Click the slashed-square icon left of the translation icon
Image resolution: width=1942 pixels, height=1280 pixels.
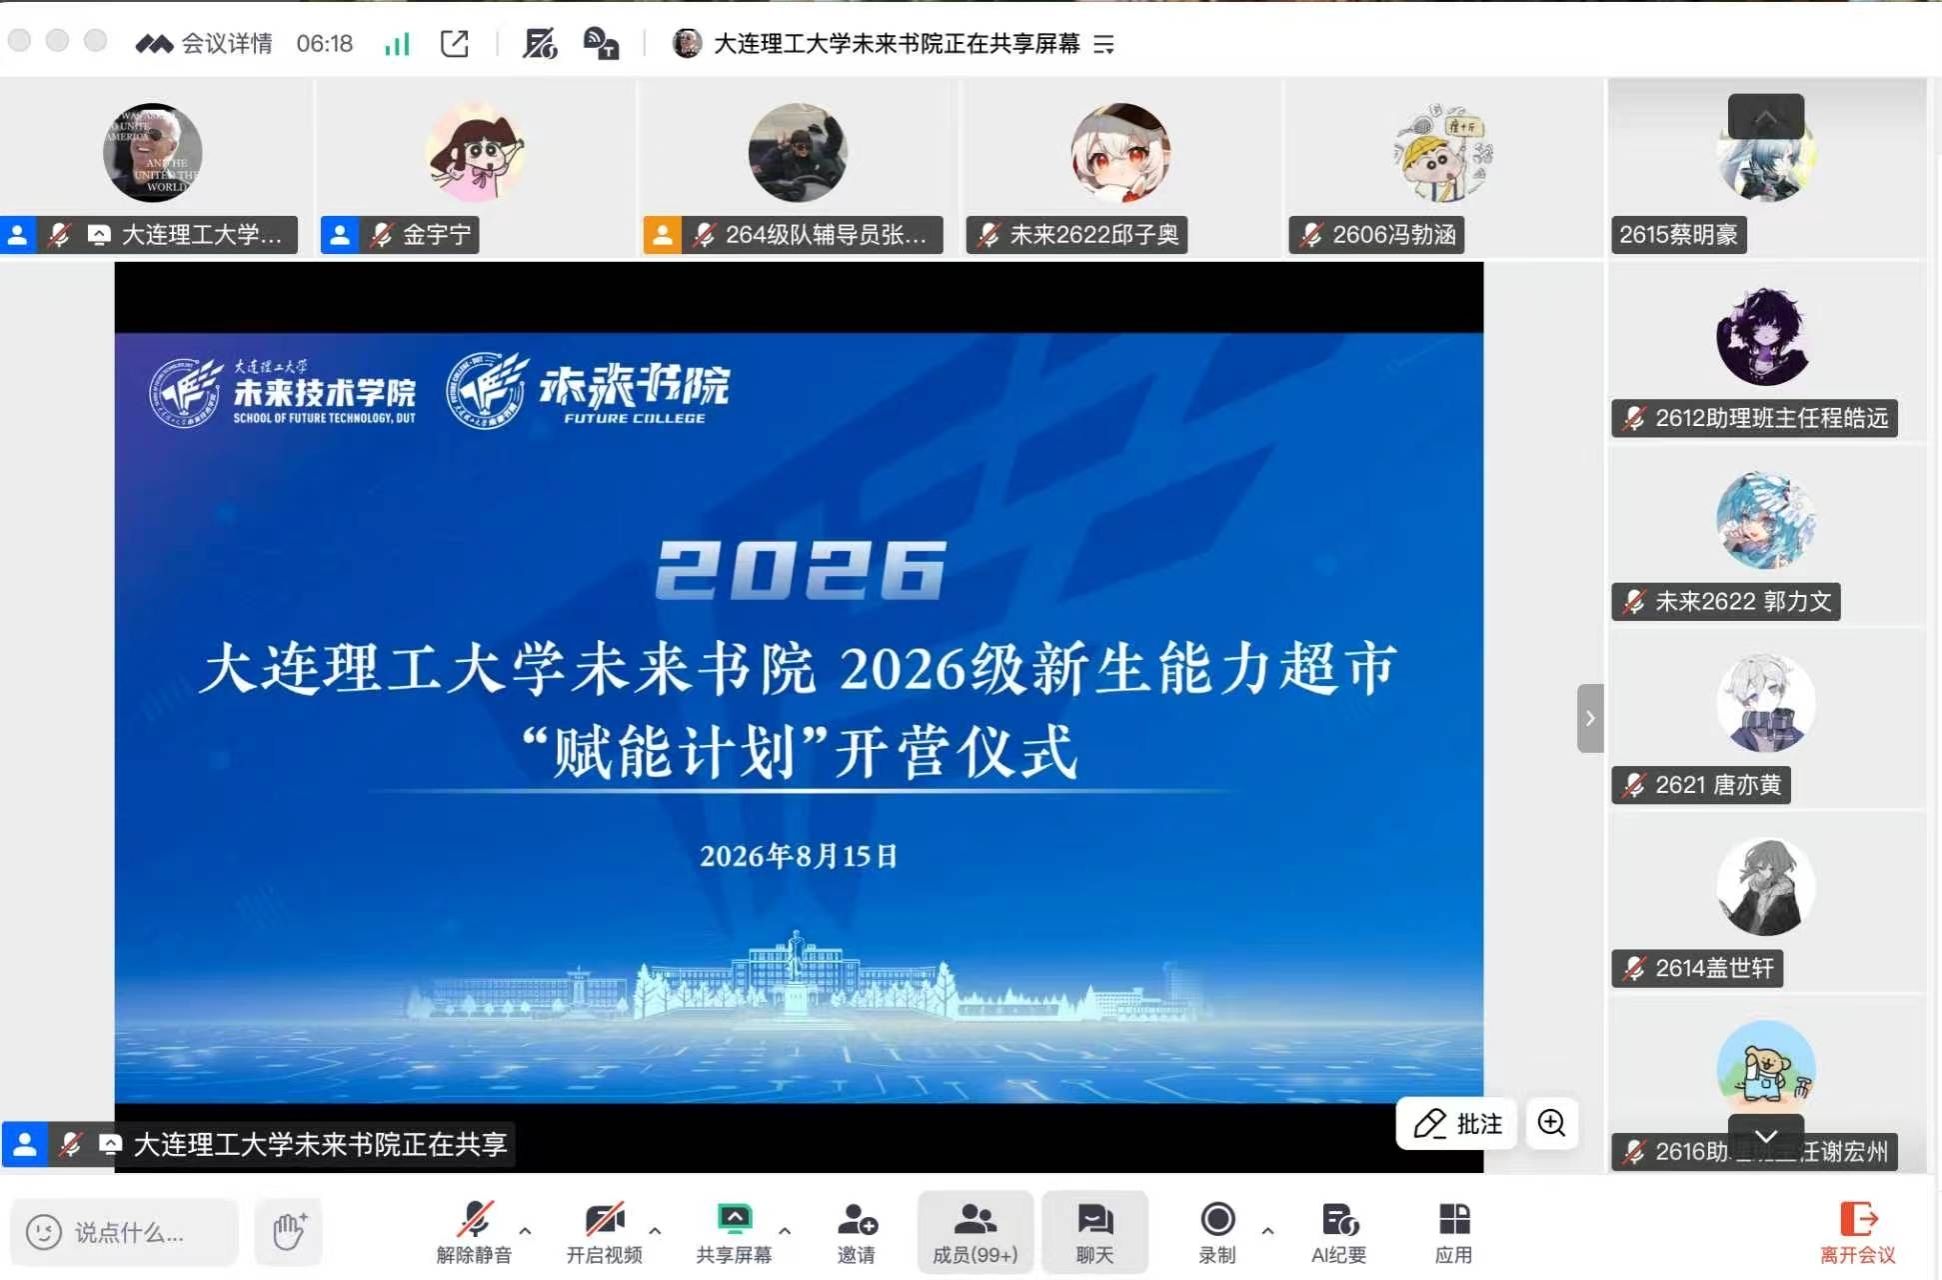540,43
